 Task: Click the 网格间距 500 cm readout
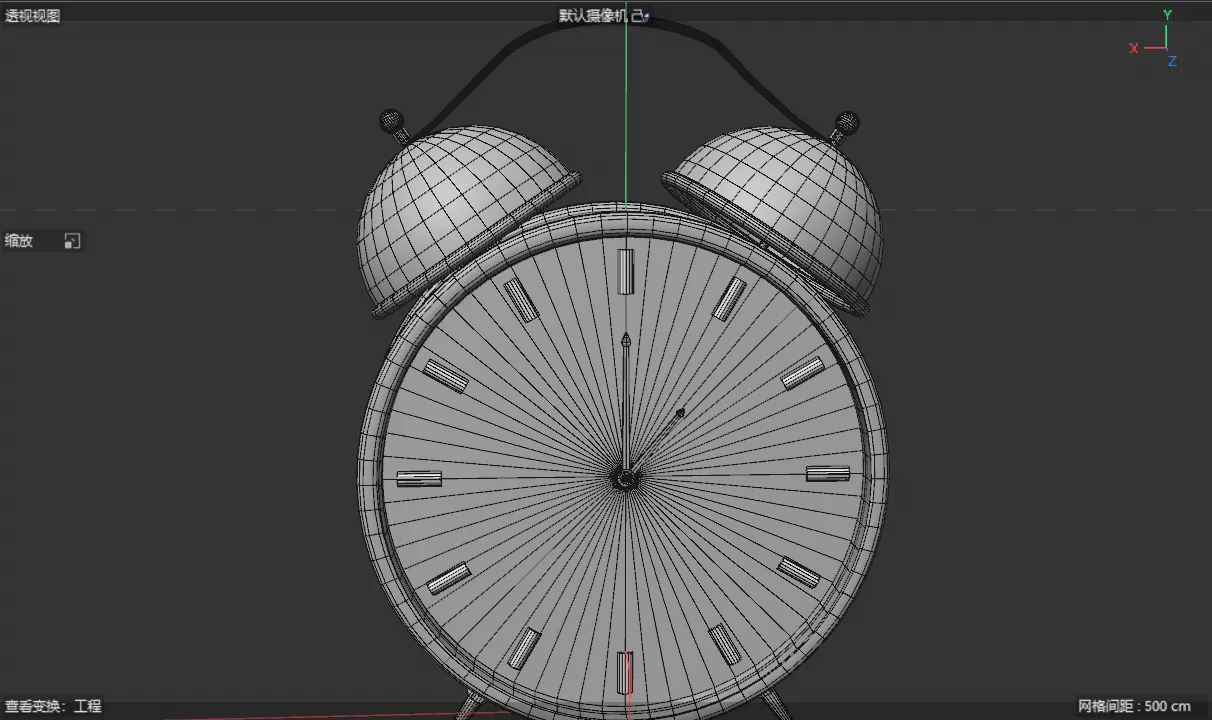(x=1135, y=706)
